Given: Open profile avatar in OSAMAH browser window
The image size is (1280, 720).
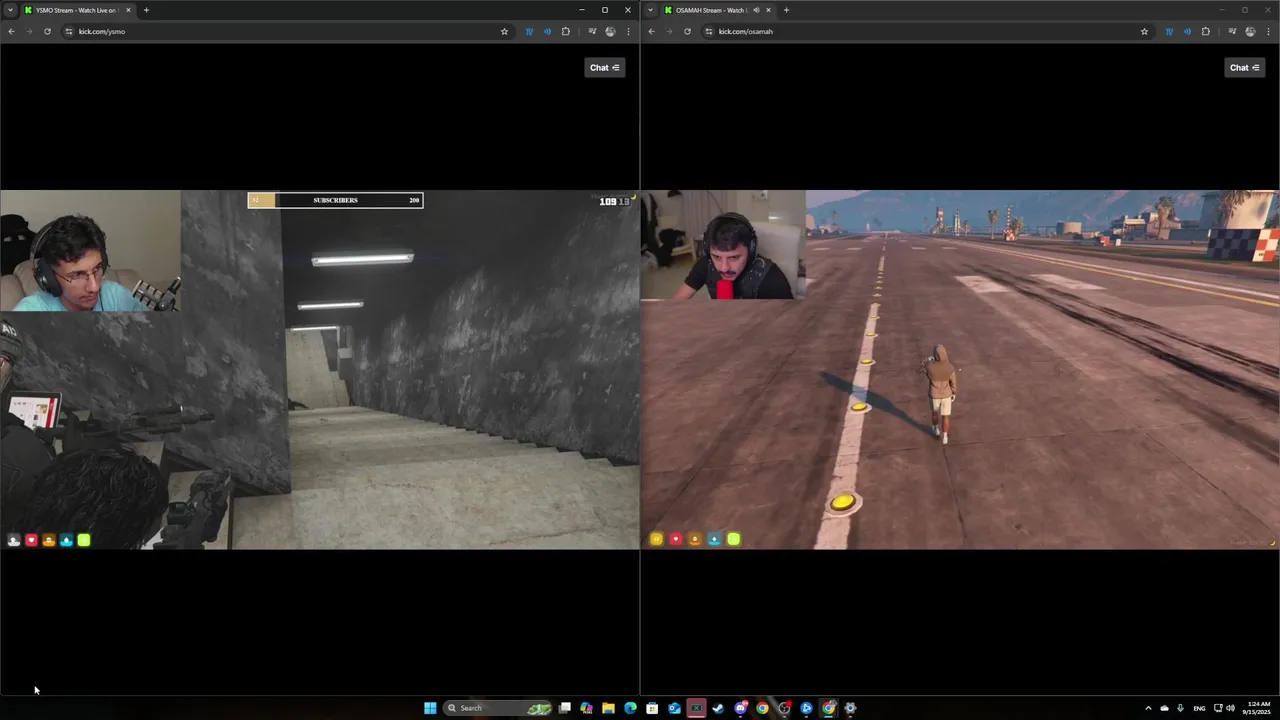Looking at the screenshot, I should tap(1250, 31).
